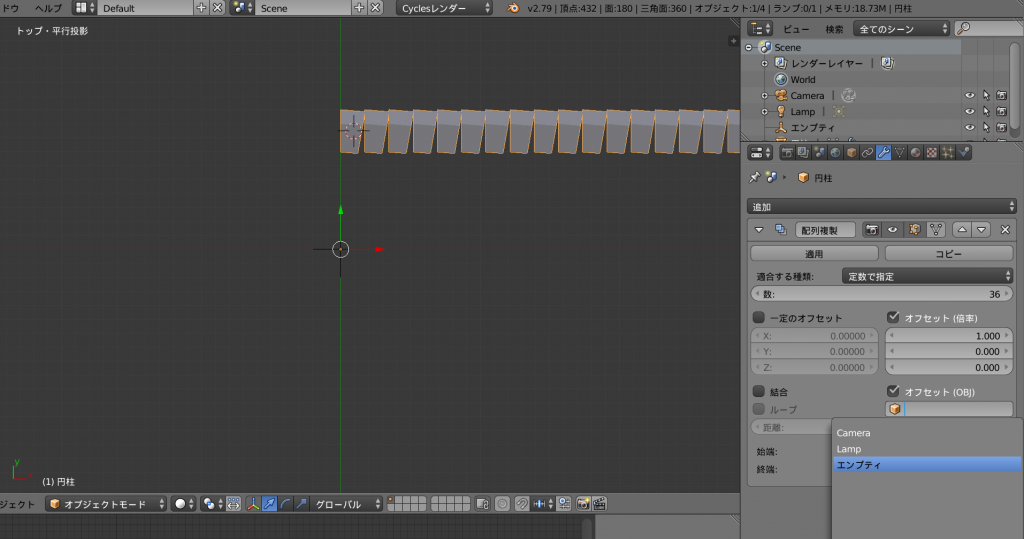The image size is (1024, 539).
Task: Move the array modifier up with the up arrow
Action: 962,230
